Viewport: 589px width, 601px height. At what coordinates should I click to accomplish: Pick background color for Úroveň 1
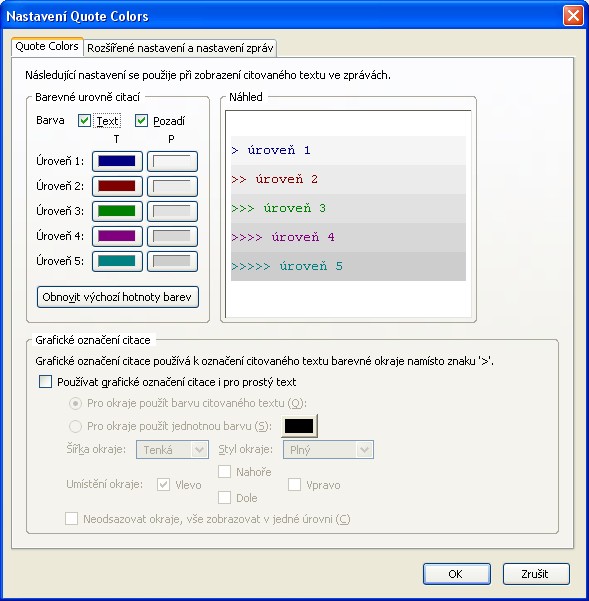coord(172,161)
